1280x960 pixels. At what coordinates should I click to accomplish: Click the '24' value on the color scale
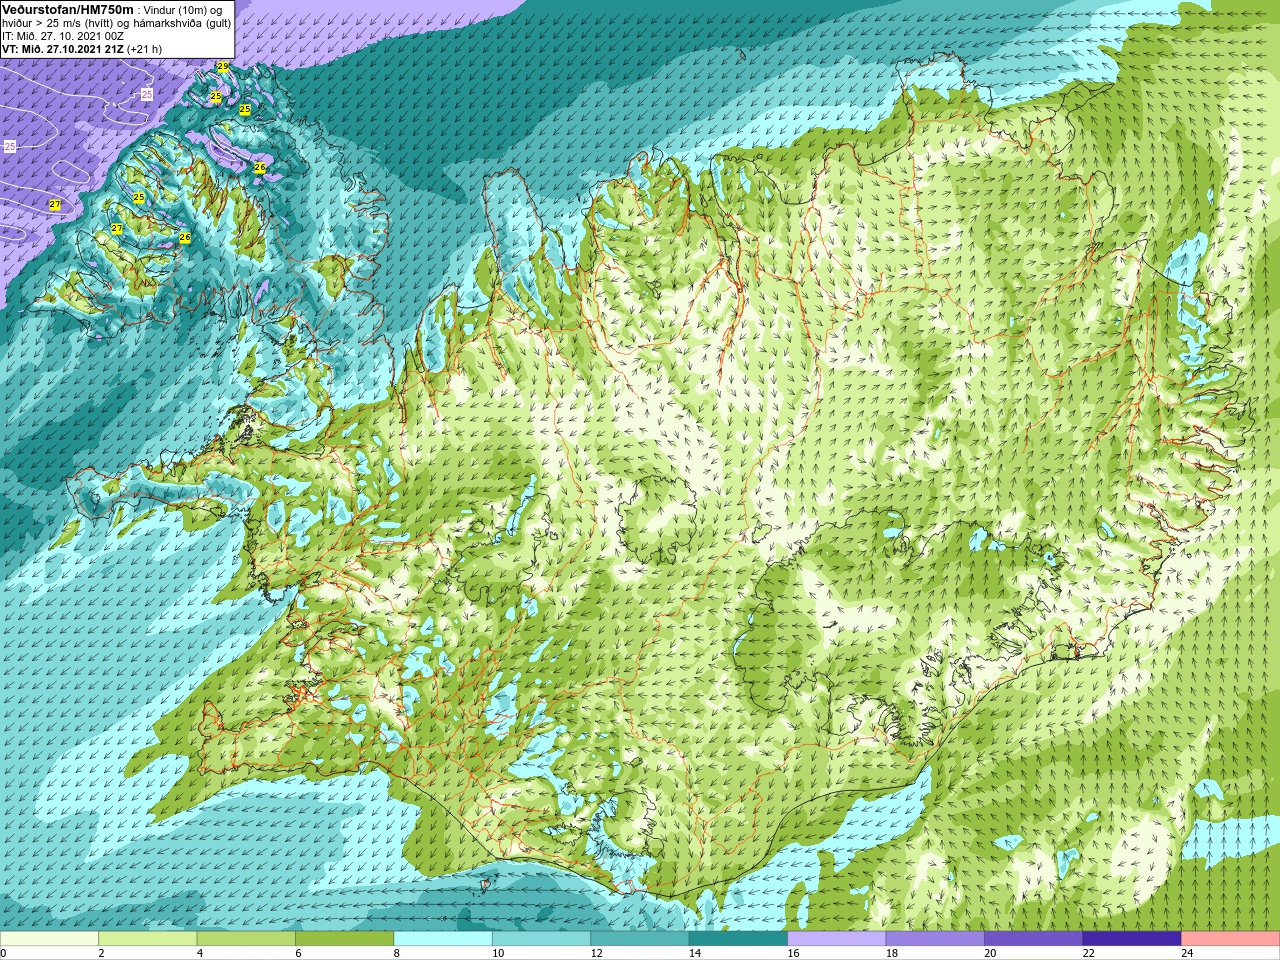[1188, 953]
